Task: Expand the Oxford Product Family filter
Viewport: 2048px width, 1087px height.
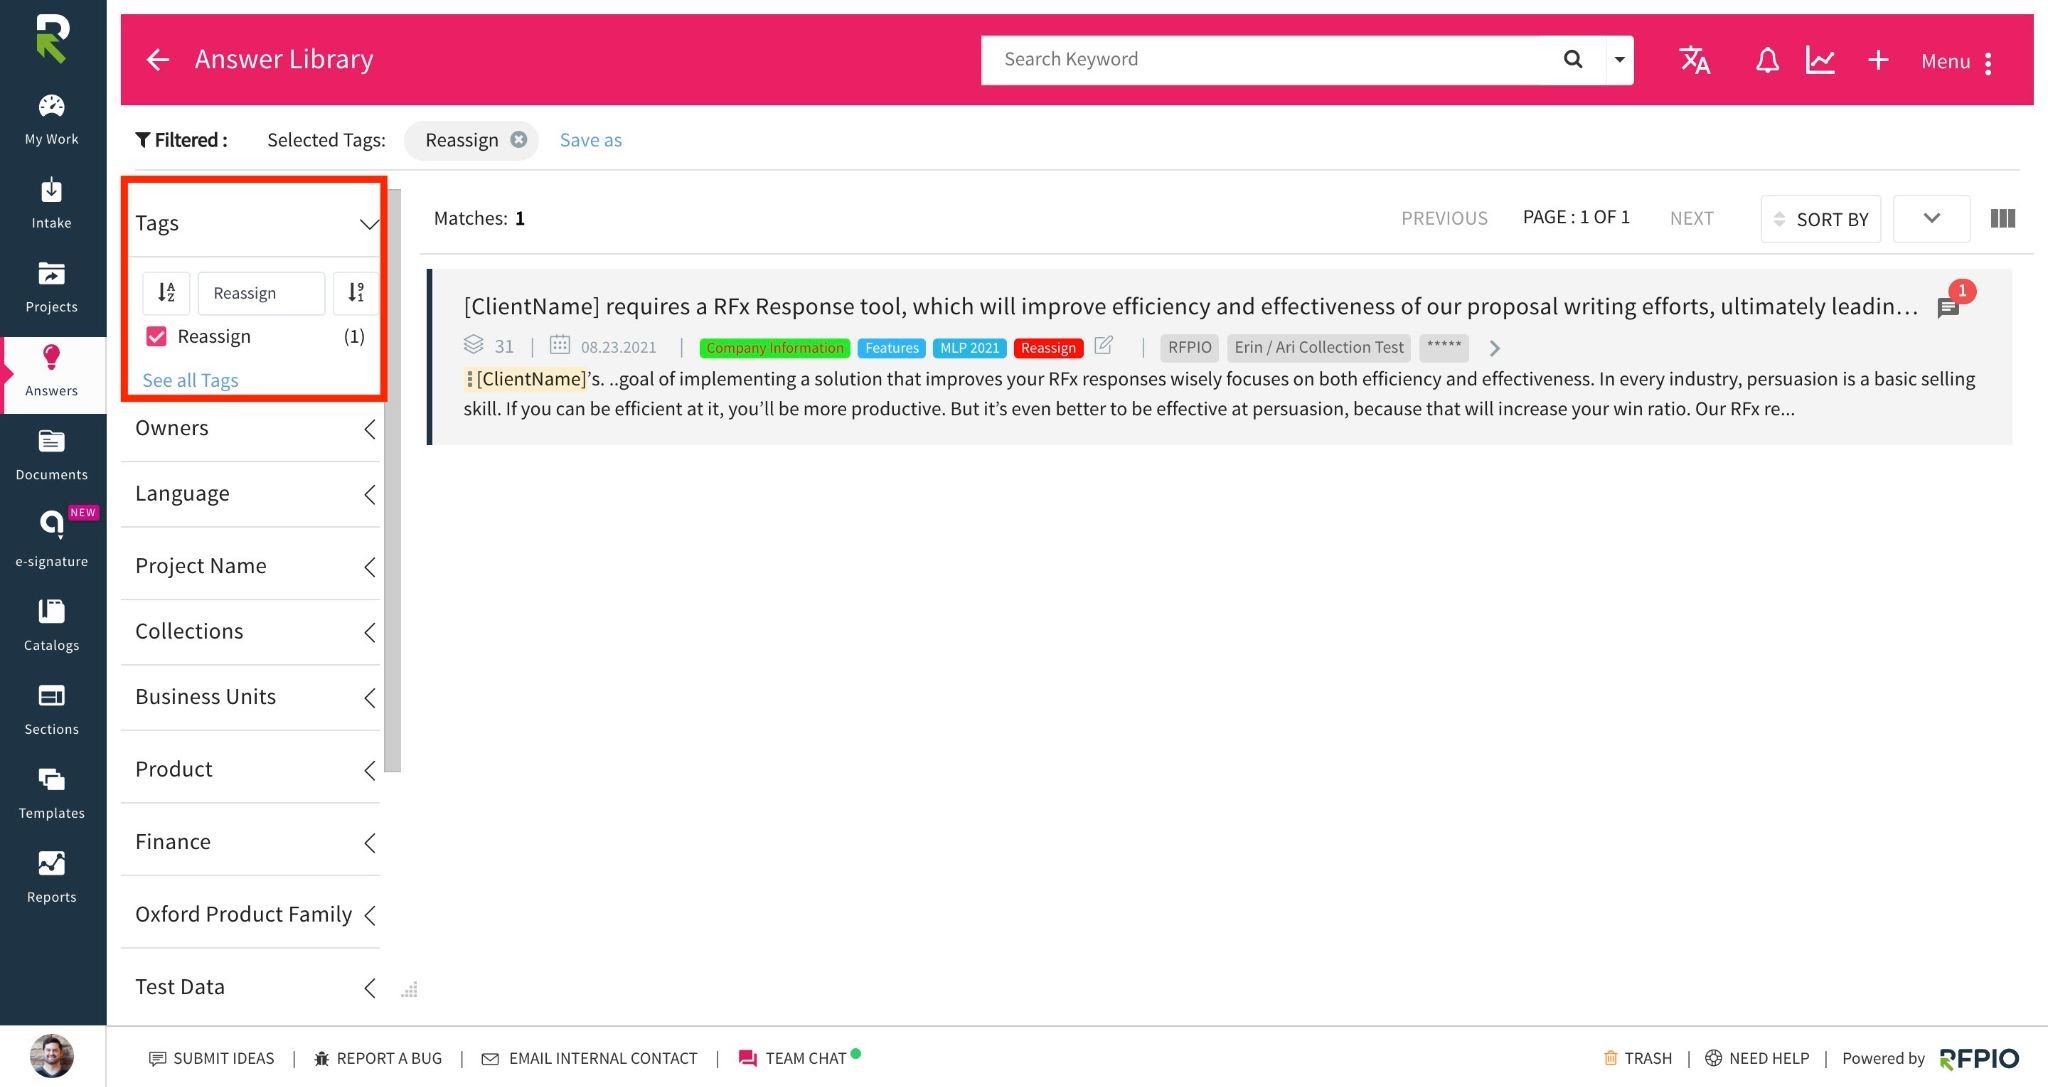Action: (370, 915)
